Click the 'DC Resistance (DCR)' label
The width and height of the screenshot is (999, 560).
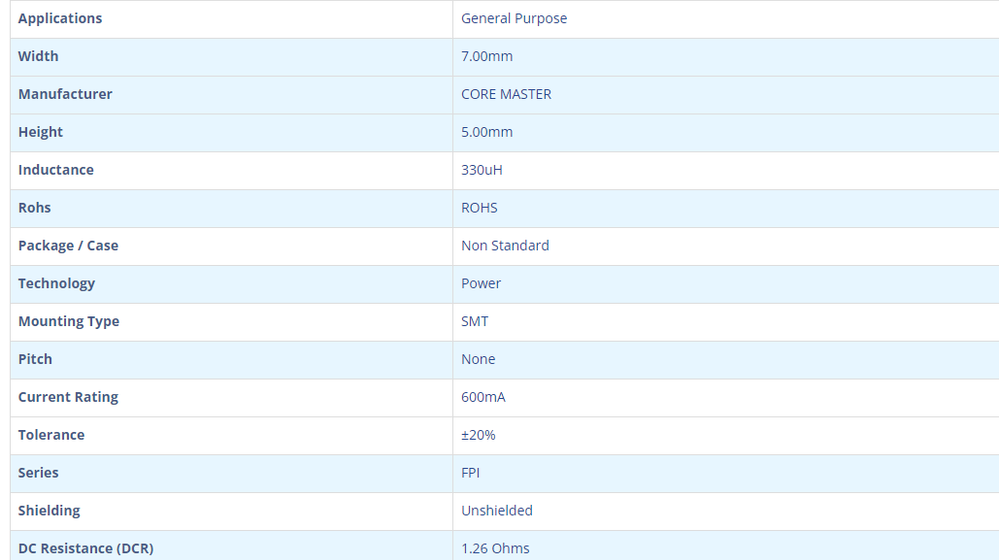[86, 548]
